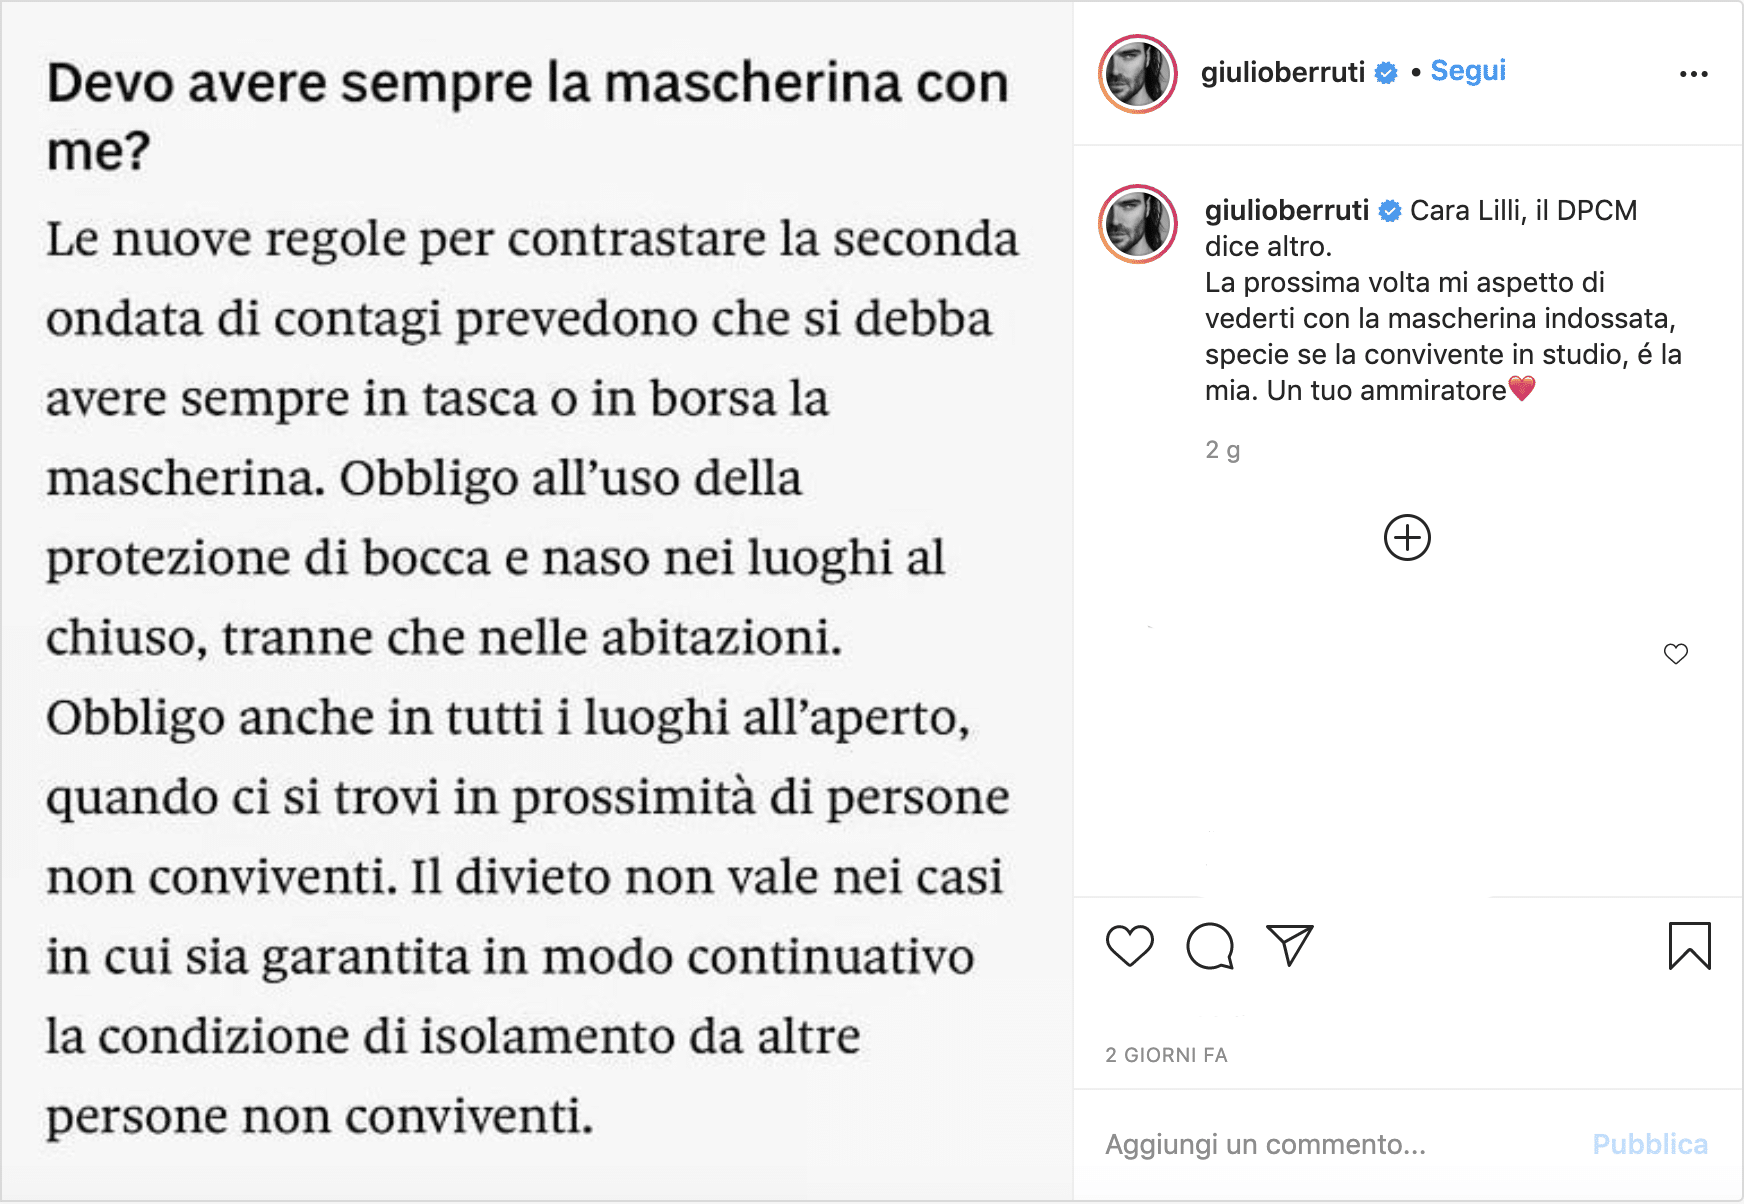Click the caption profile avatar

(x=1138, y=224)
